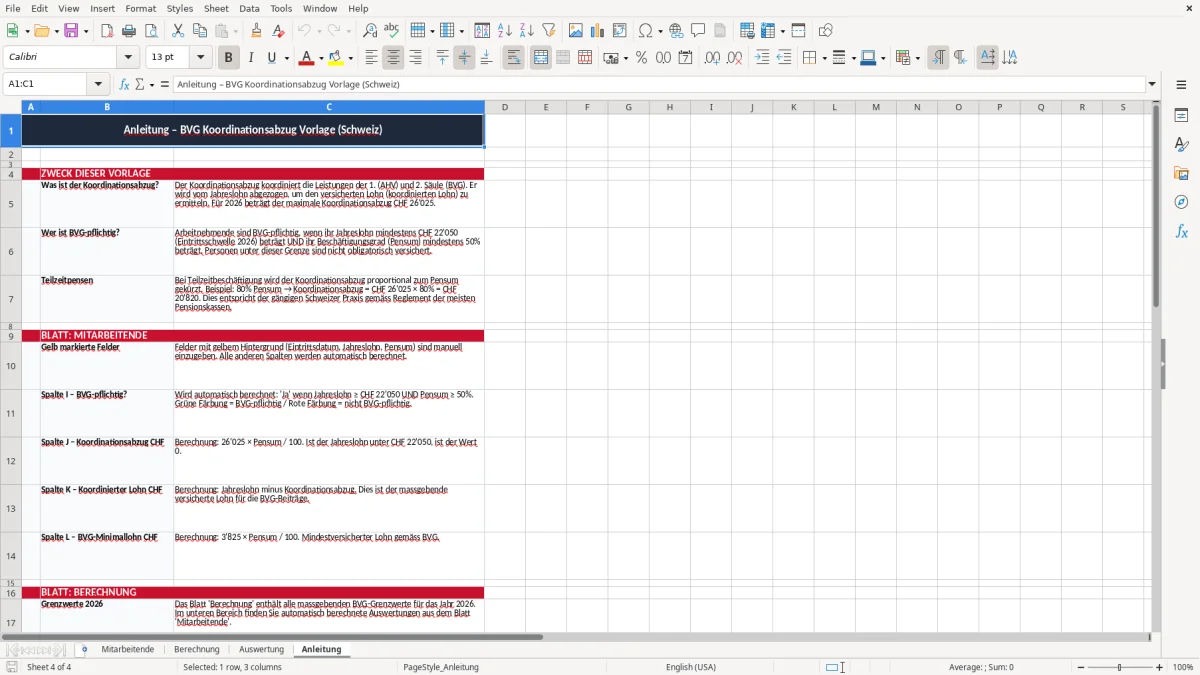Screen dimensions: 1200x675
Task: Open the Font Color dropdown arrow
Action: tap(320, 58)
